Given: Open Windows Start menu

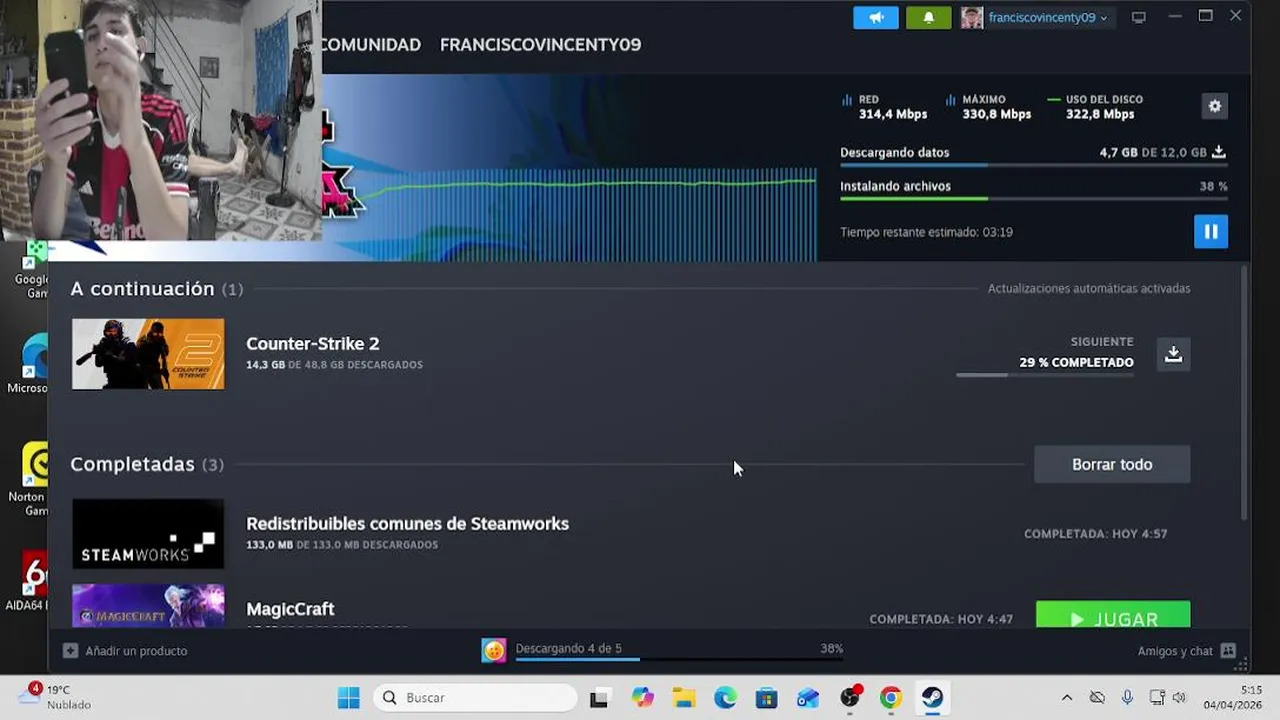Looking at the screenshot, I should [348, 698].
